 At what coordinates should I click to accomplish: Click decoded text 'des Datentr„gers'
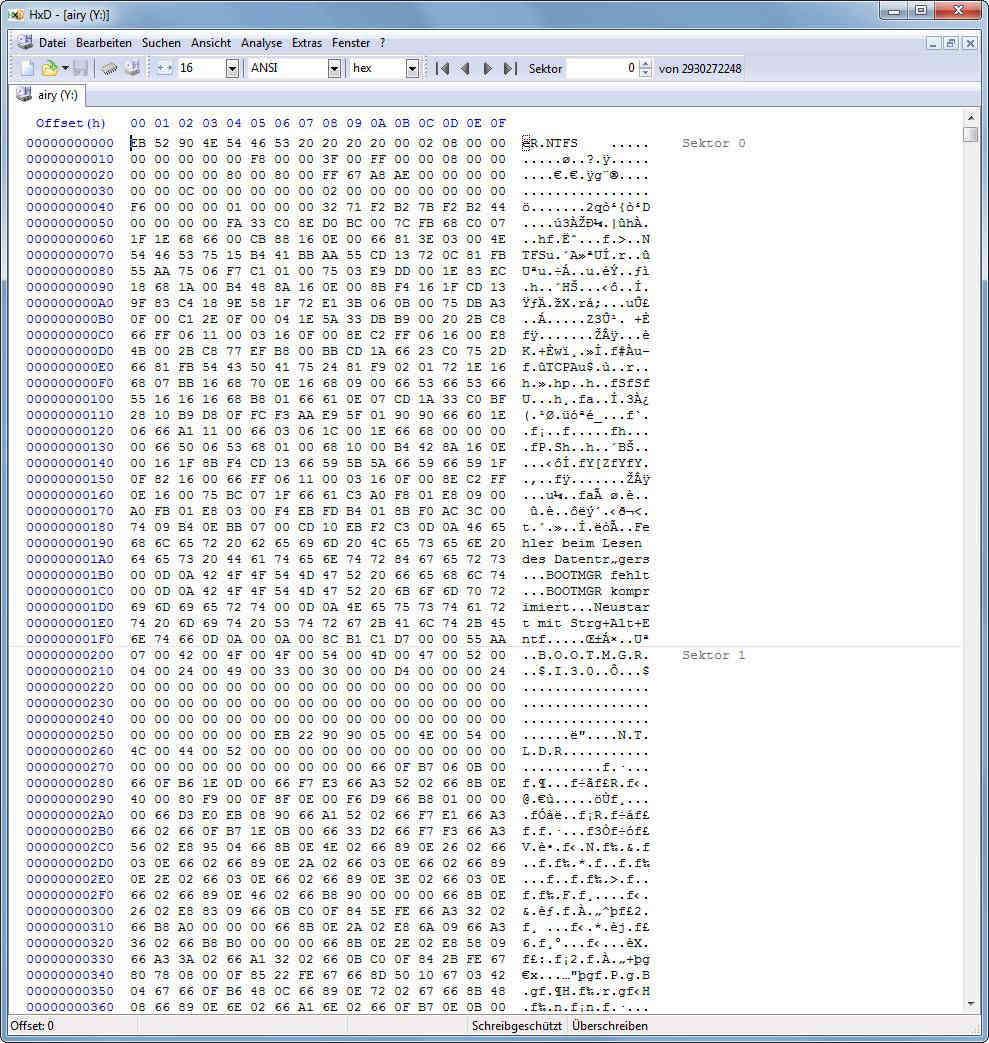(x=586, y=559)
